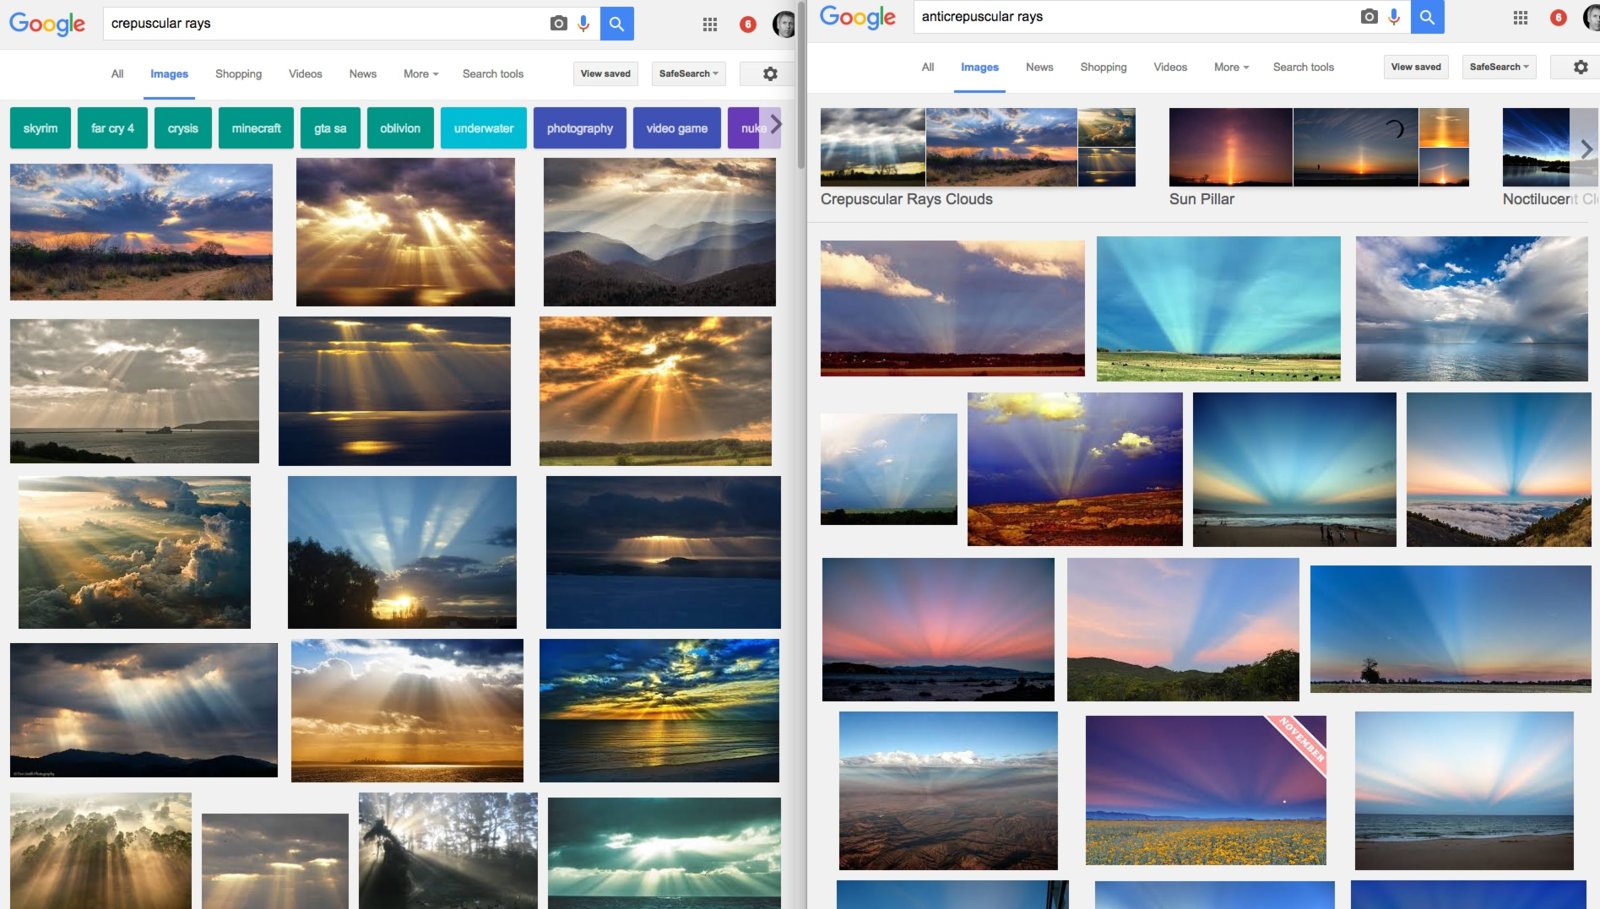
Task: Select the teal skyrim filter chip
Action: [x=40, y=128]
